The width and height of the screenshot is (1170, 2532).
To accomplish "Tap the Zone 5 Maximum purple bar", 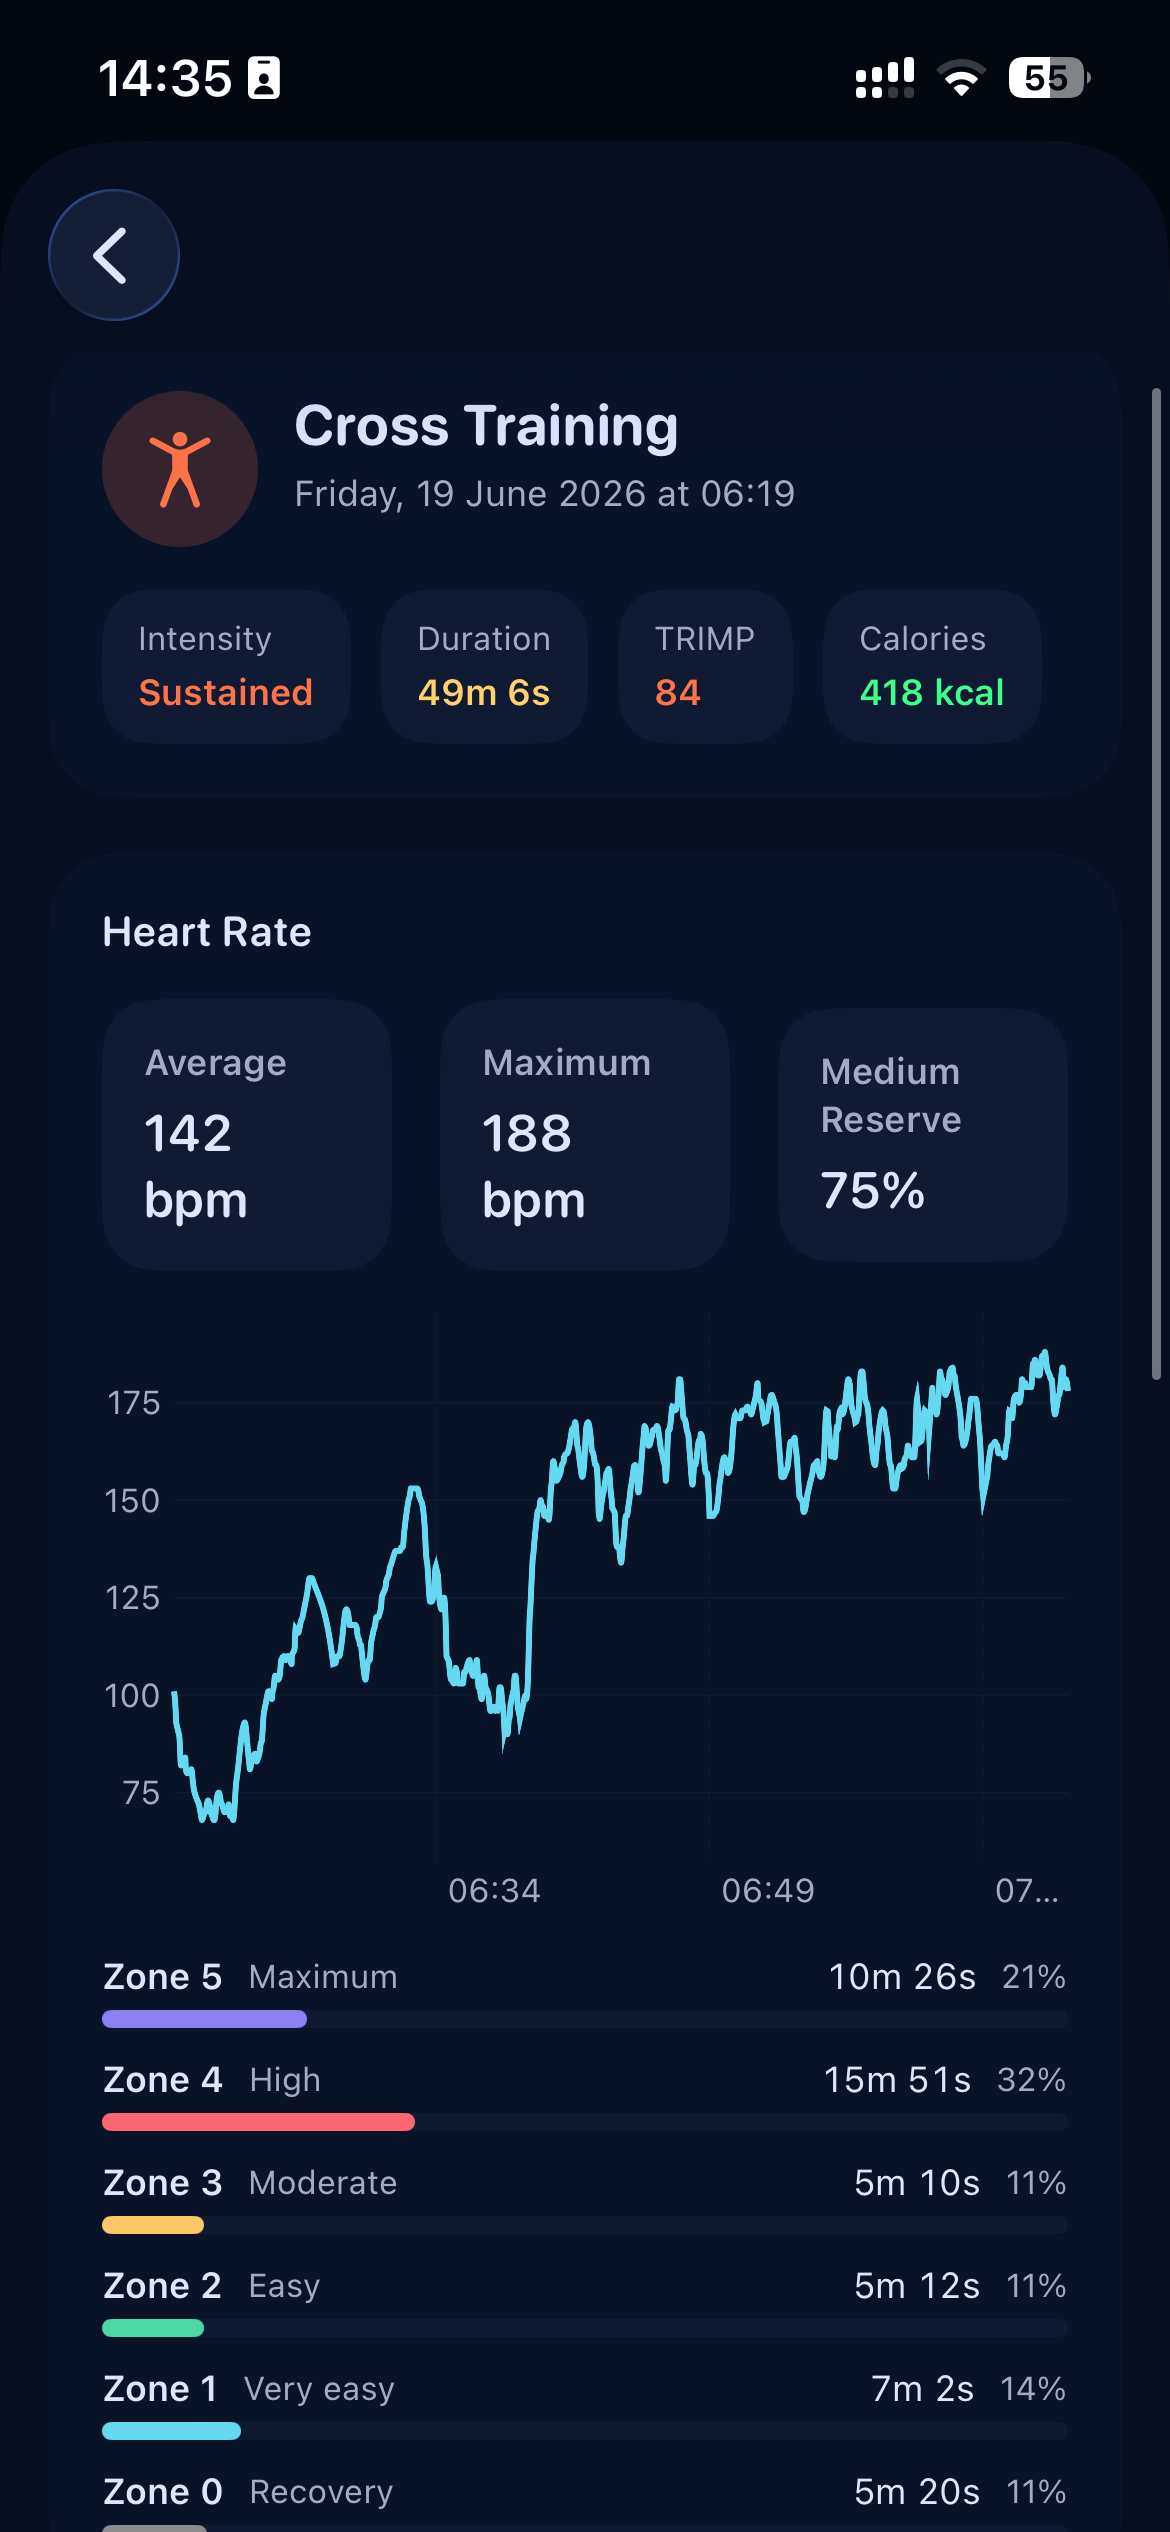I will coord(204,2019).
